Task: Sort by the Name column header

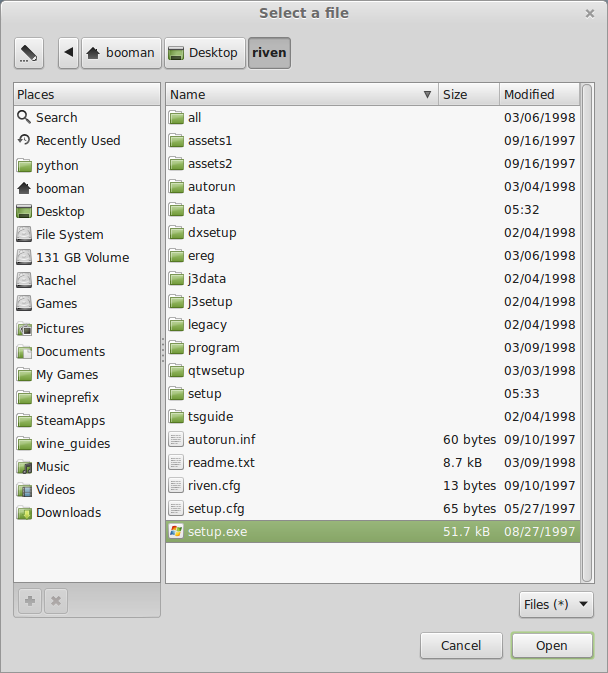Action: pyautogui.click(x=302, y=94)
